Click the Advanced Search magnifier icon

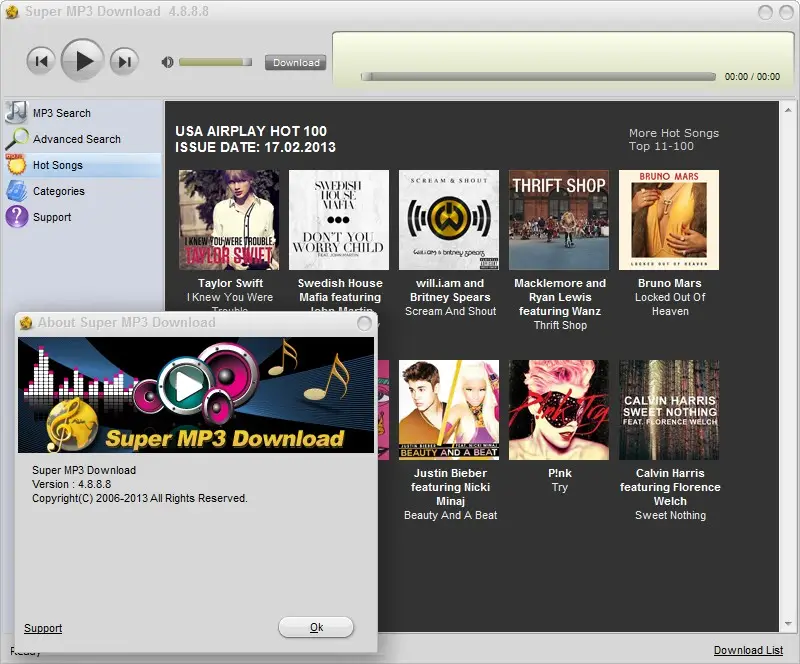16,139
